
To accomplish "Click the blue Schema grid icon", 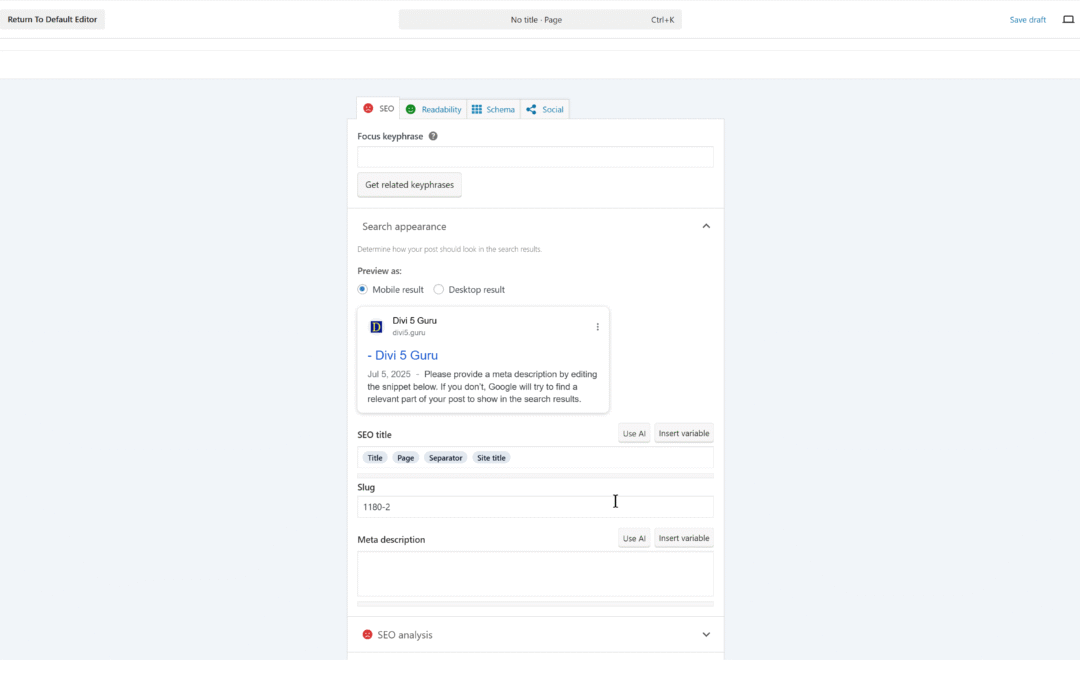I will (x=479, y=109).
